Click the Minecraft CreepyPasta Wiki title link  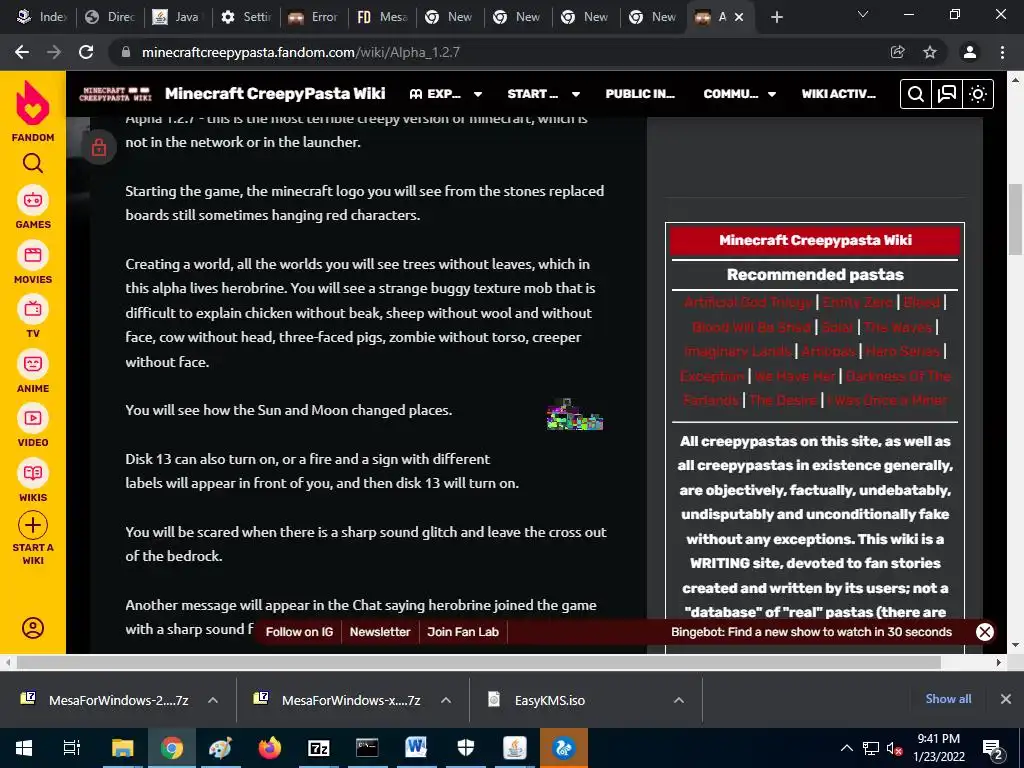coord(275,93)
